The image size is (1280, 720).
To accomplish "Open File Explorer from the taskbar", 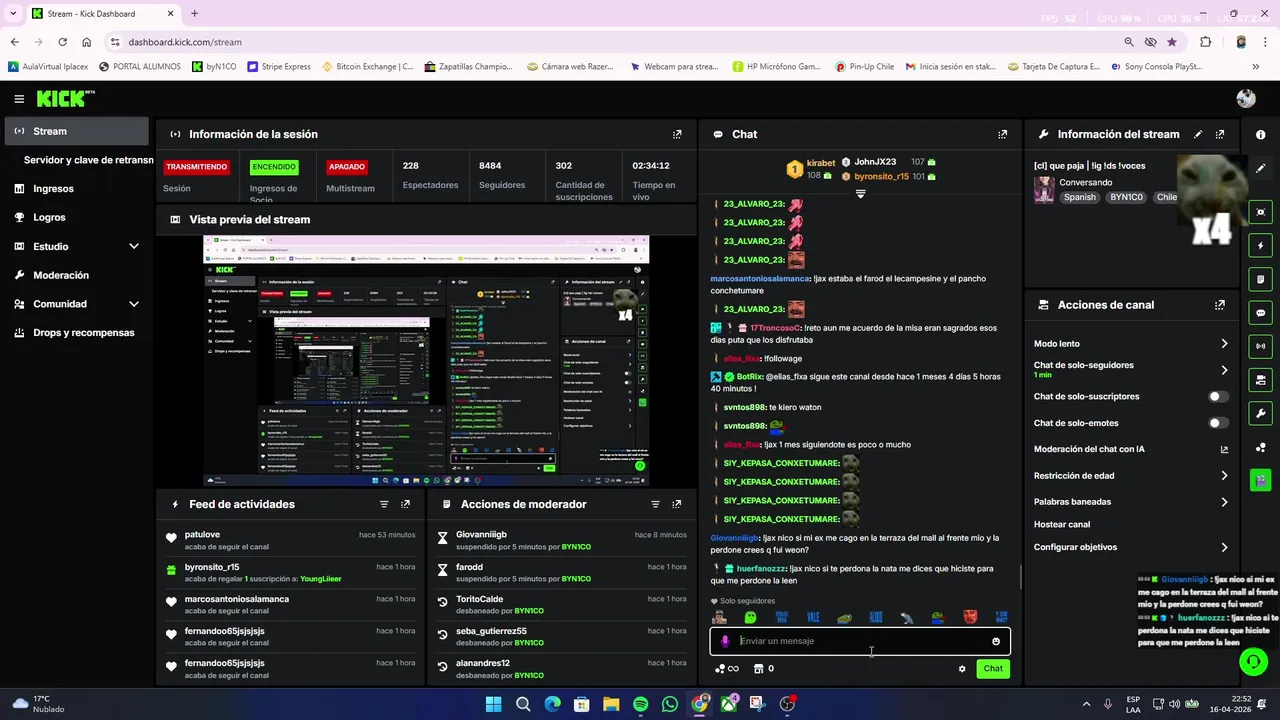I will coord(611,704).
